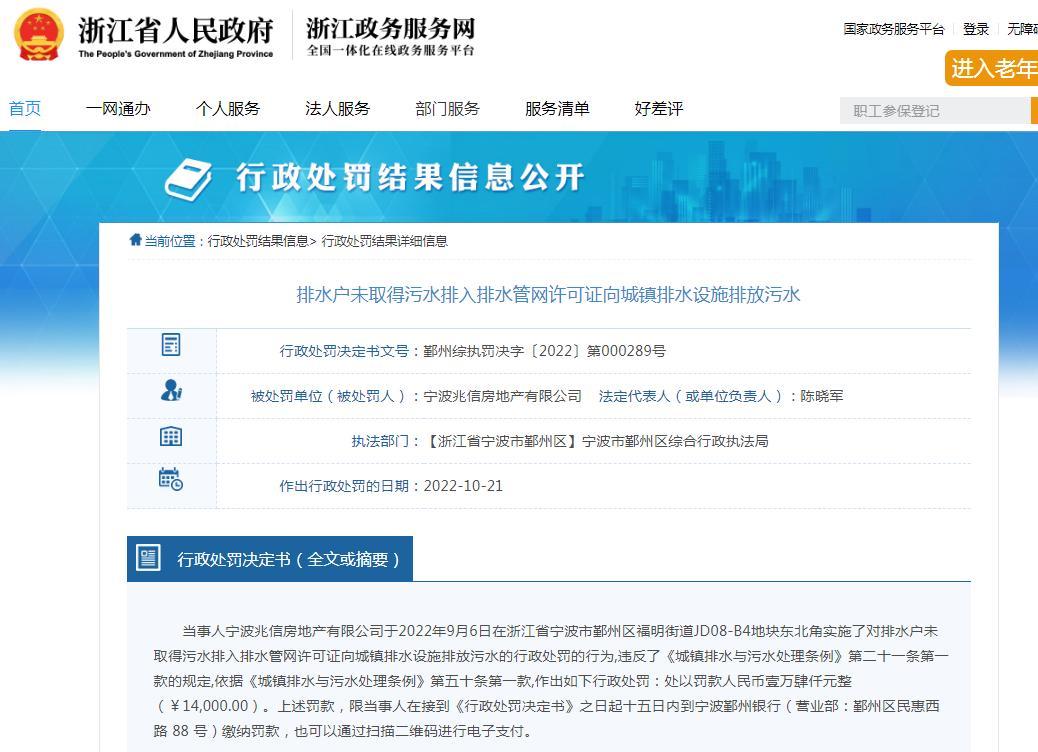Click the national emblem logo
The height and width of the screenshot is (752, 1038).
tap(38, 35)
